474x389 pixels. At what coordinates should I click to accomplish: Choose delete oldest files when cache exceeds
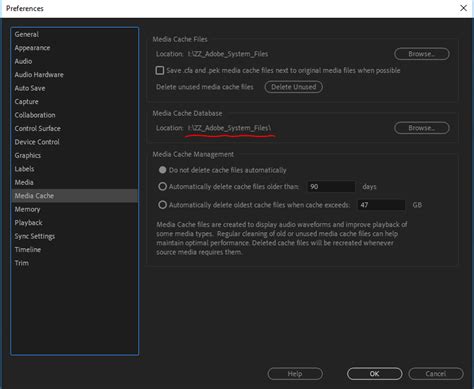[162, 205]
